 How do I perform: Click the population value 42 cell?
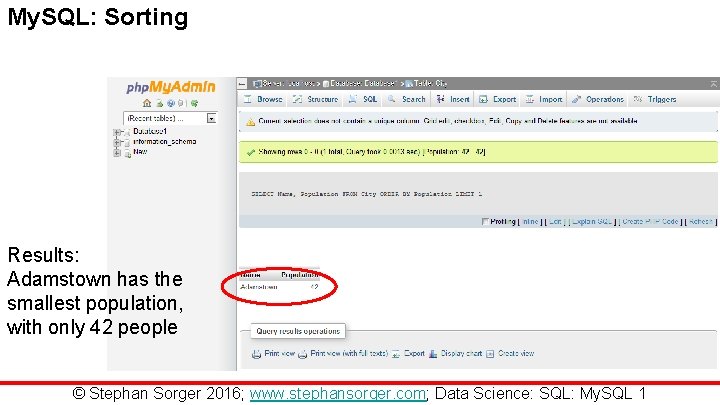click(314, 287)
